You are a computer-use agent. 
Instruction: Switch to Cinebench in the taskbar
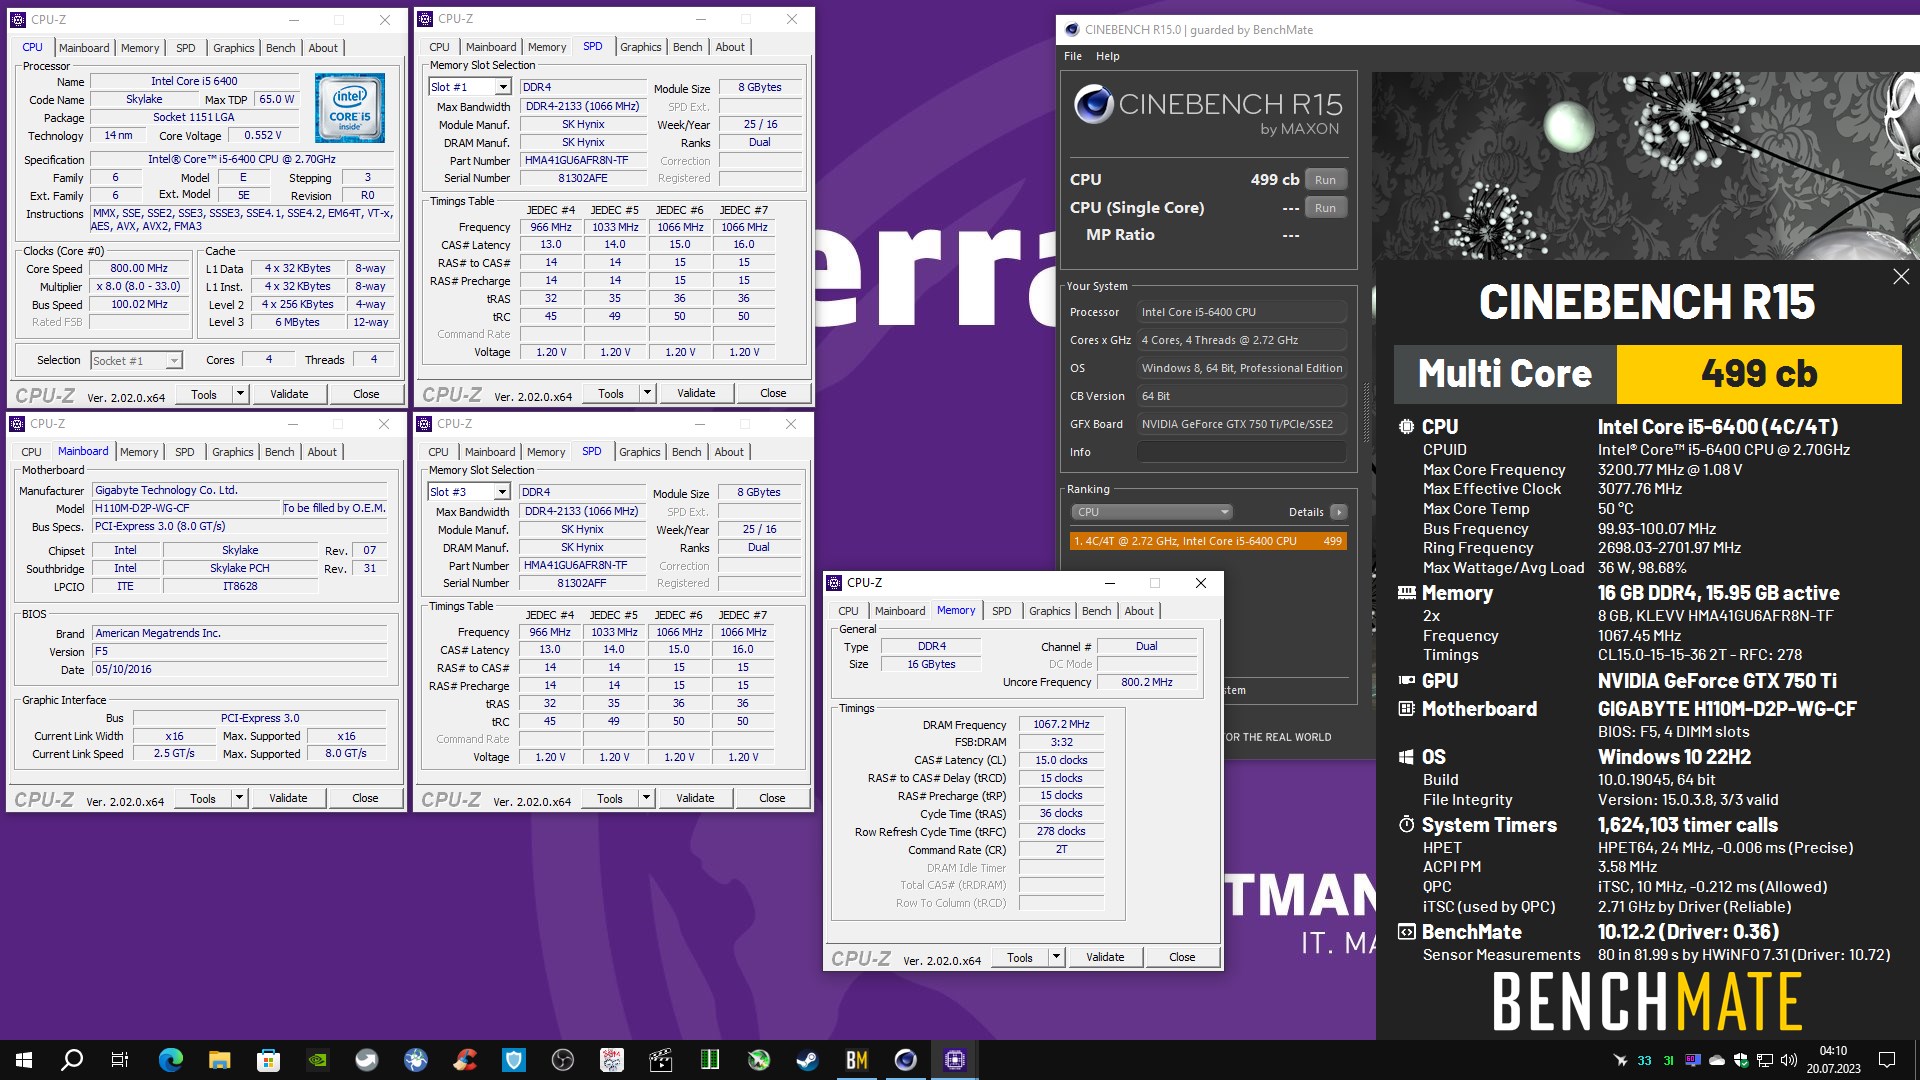click(x=905, y=1060)
